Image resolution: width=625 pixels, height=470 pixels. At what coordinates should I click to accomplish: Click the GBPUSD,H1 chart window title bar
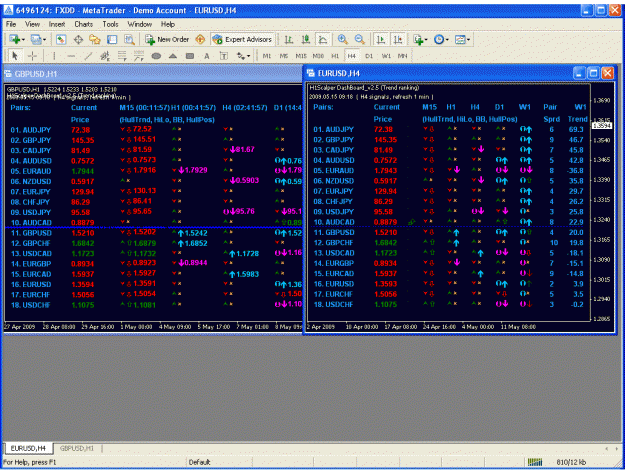(153, 74)
